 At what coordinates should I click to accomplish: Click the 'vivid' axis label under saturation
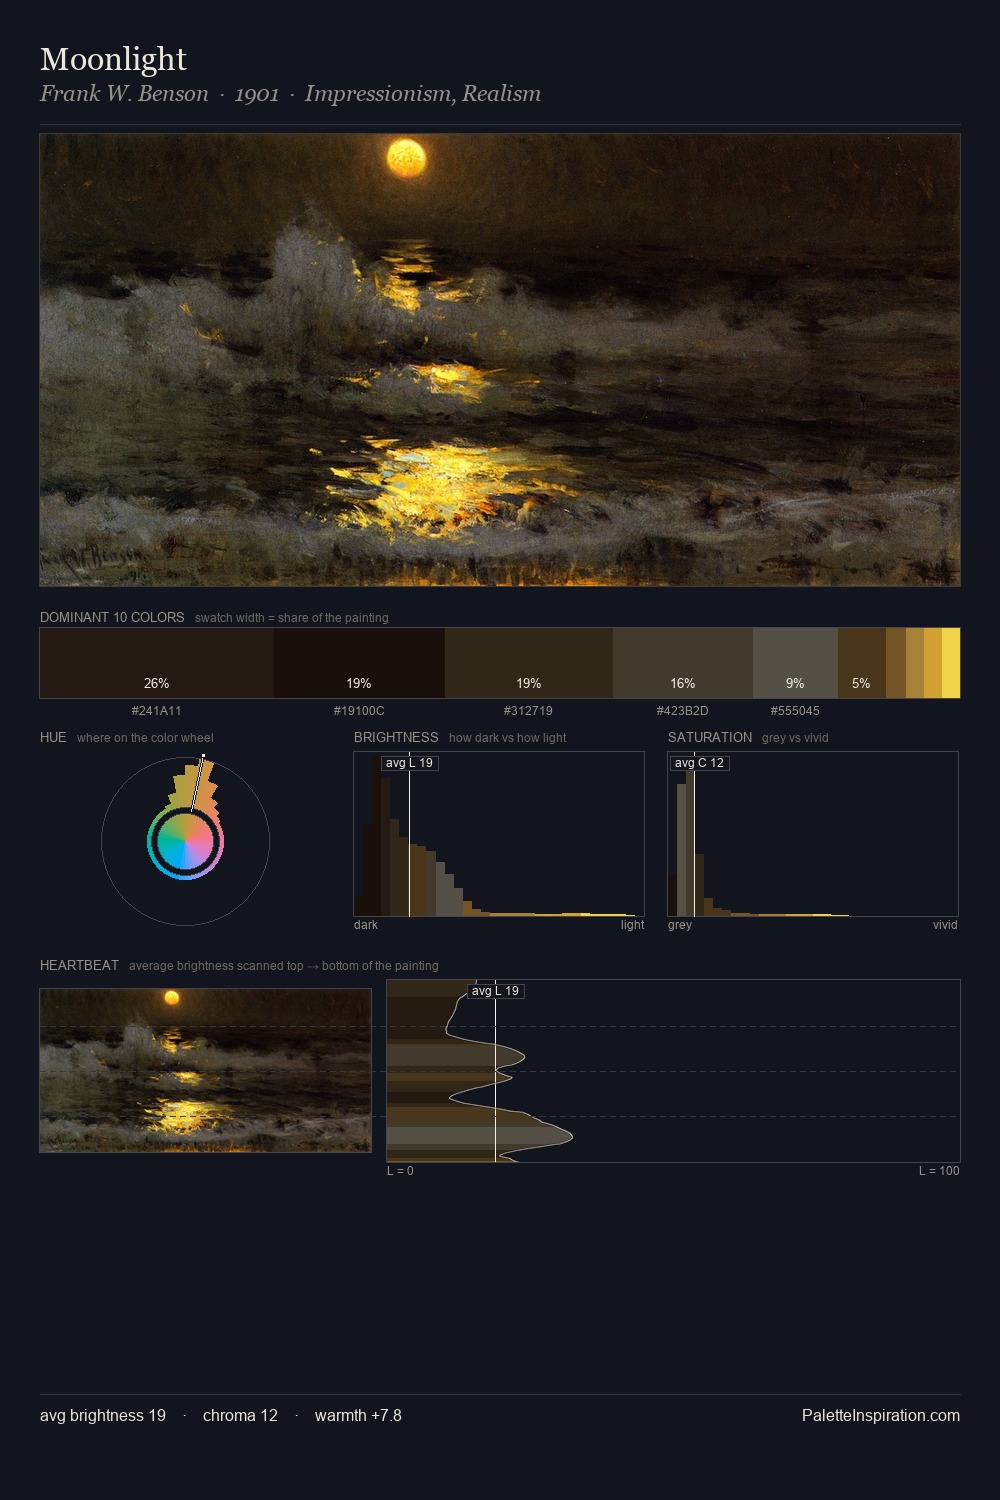(x=945, y=925)
